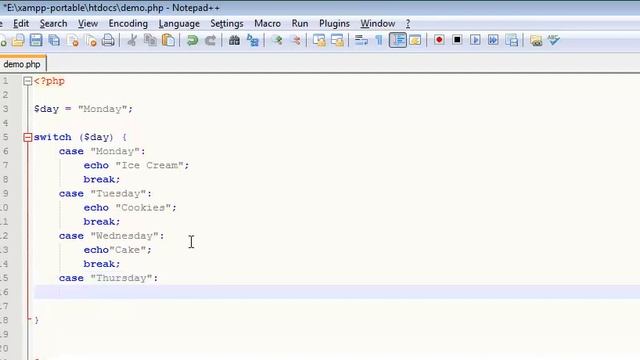
Task: Click the case "Tuesday": line
Action: click(105, 193)
